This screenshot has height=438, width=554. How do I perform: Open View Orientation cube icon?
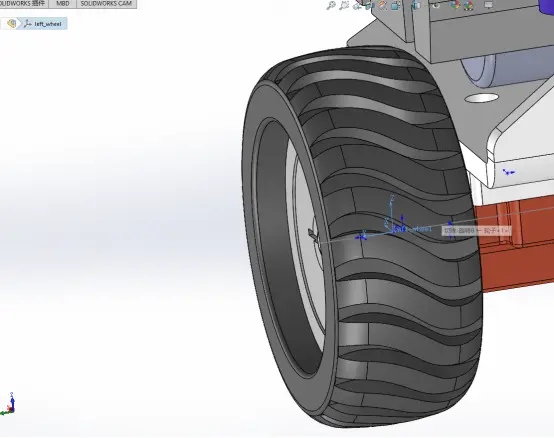pyautogui.click(x=396, y=5)
